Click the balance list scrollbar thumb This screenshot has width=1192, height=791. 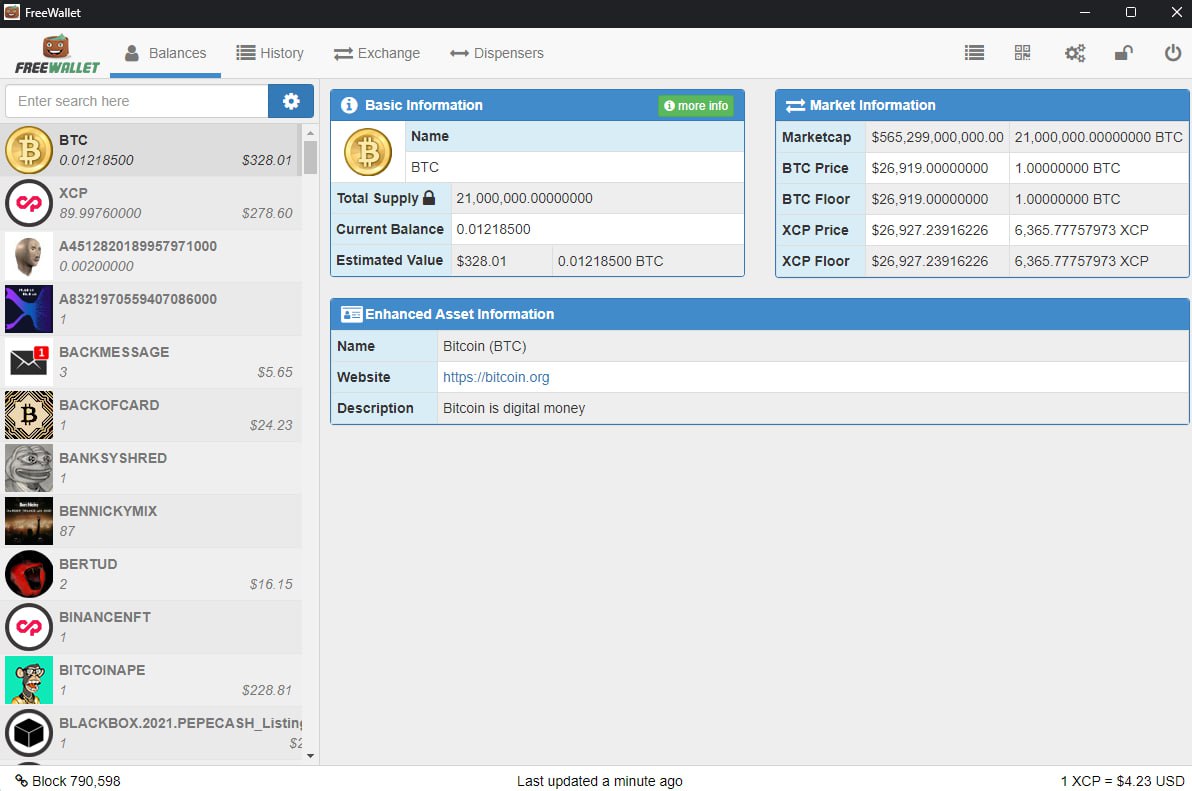[x=310, y=157]
